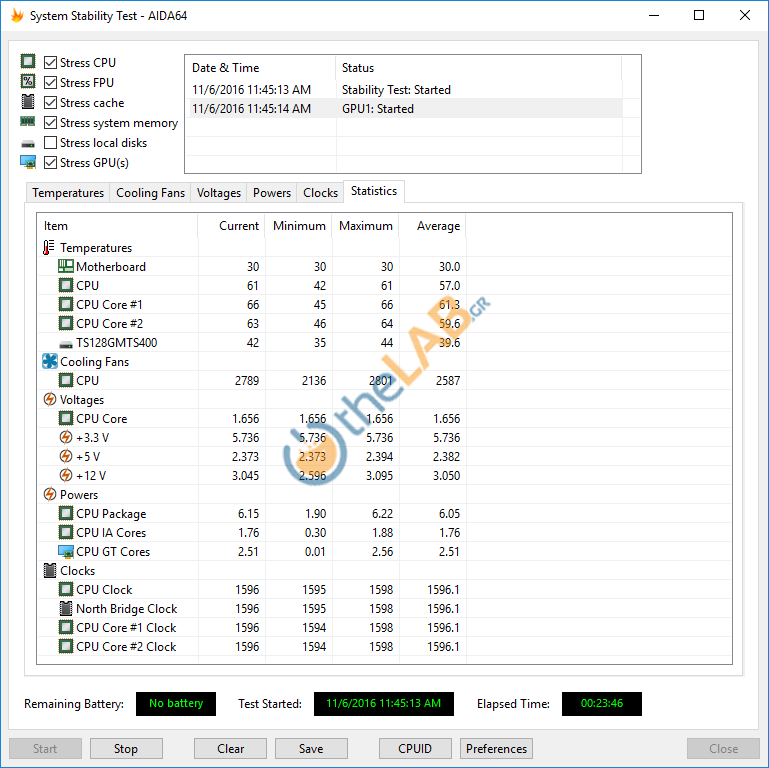Click the elapsed time '00:23:46' display

pyautogui.click(x=602, y=703)
